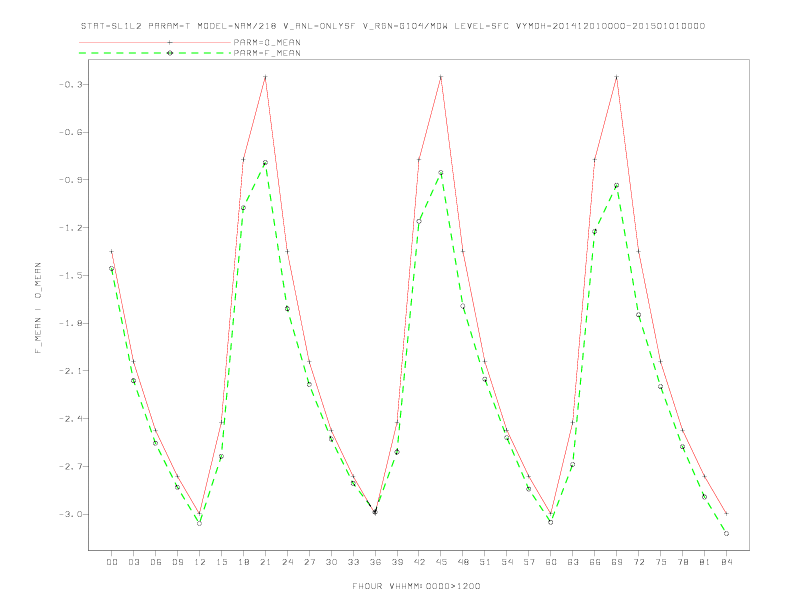The width and height of the screenshot is (792, 612).
Task: Click the 15 forecast hour tick label
Action: click(x=221, y=562)
